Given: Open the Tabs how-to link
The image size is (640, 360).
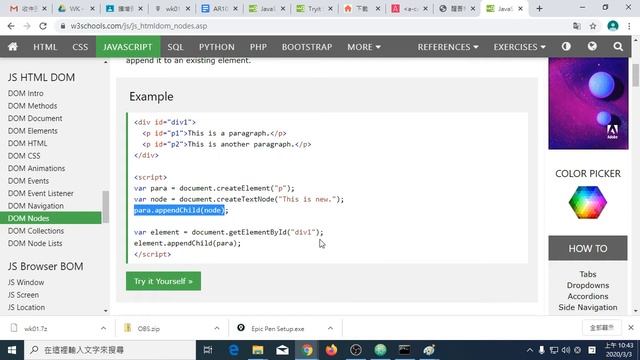Looking at the screenshot, I should tap(588, 274).
